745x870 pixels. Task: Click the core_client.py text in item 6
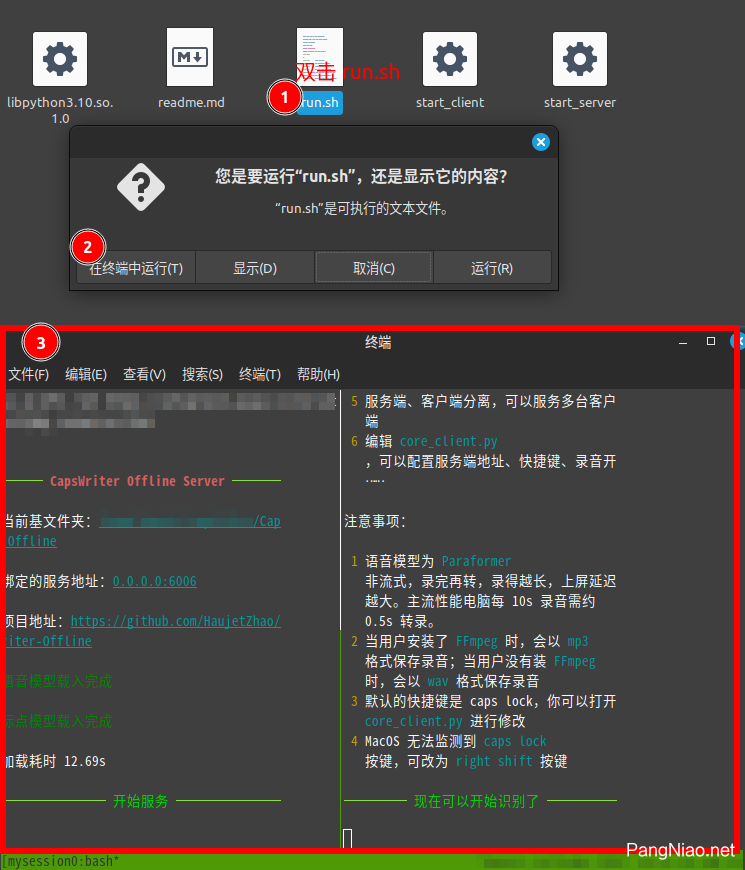pos(448,441)
